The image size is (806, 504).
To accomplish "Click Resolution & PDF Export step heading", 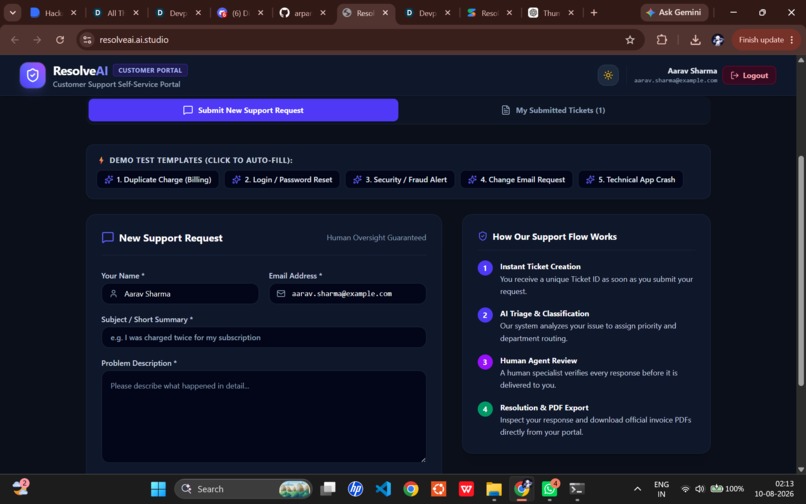I will 544,408.
